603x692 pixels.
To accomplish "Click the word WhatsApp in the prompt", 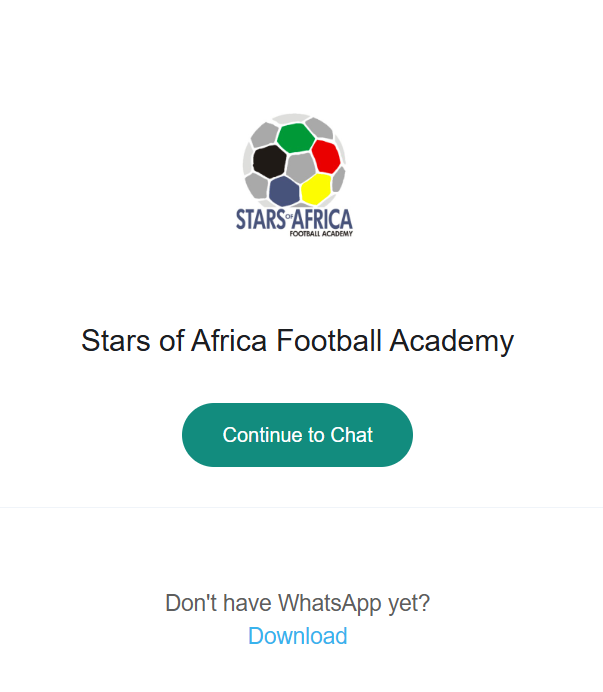I will [329, 603].
